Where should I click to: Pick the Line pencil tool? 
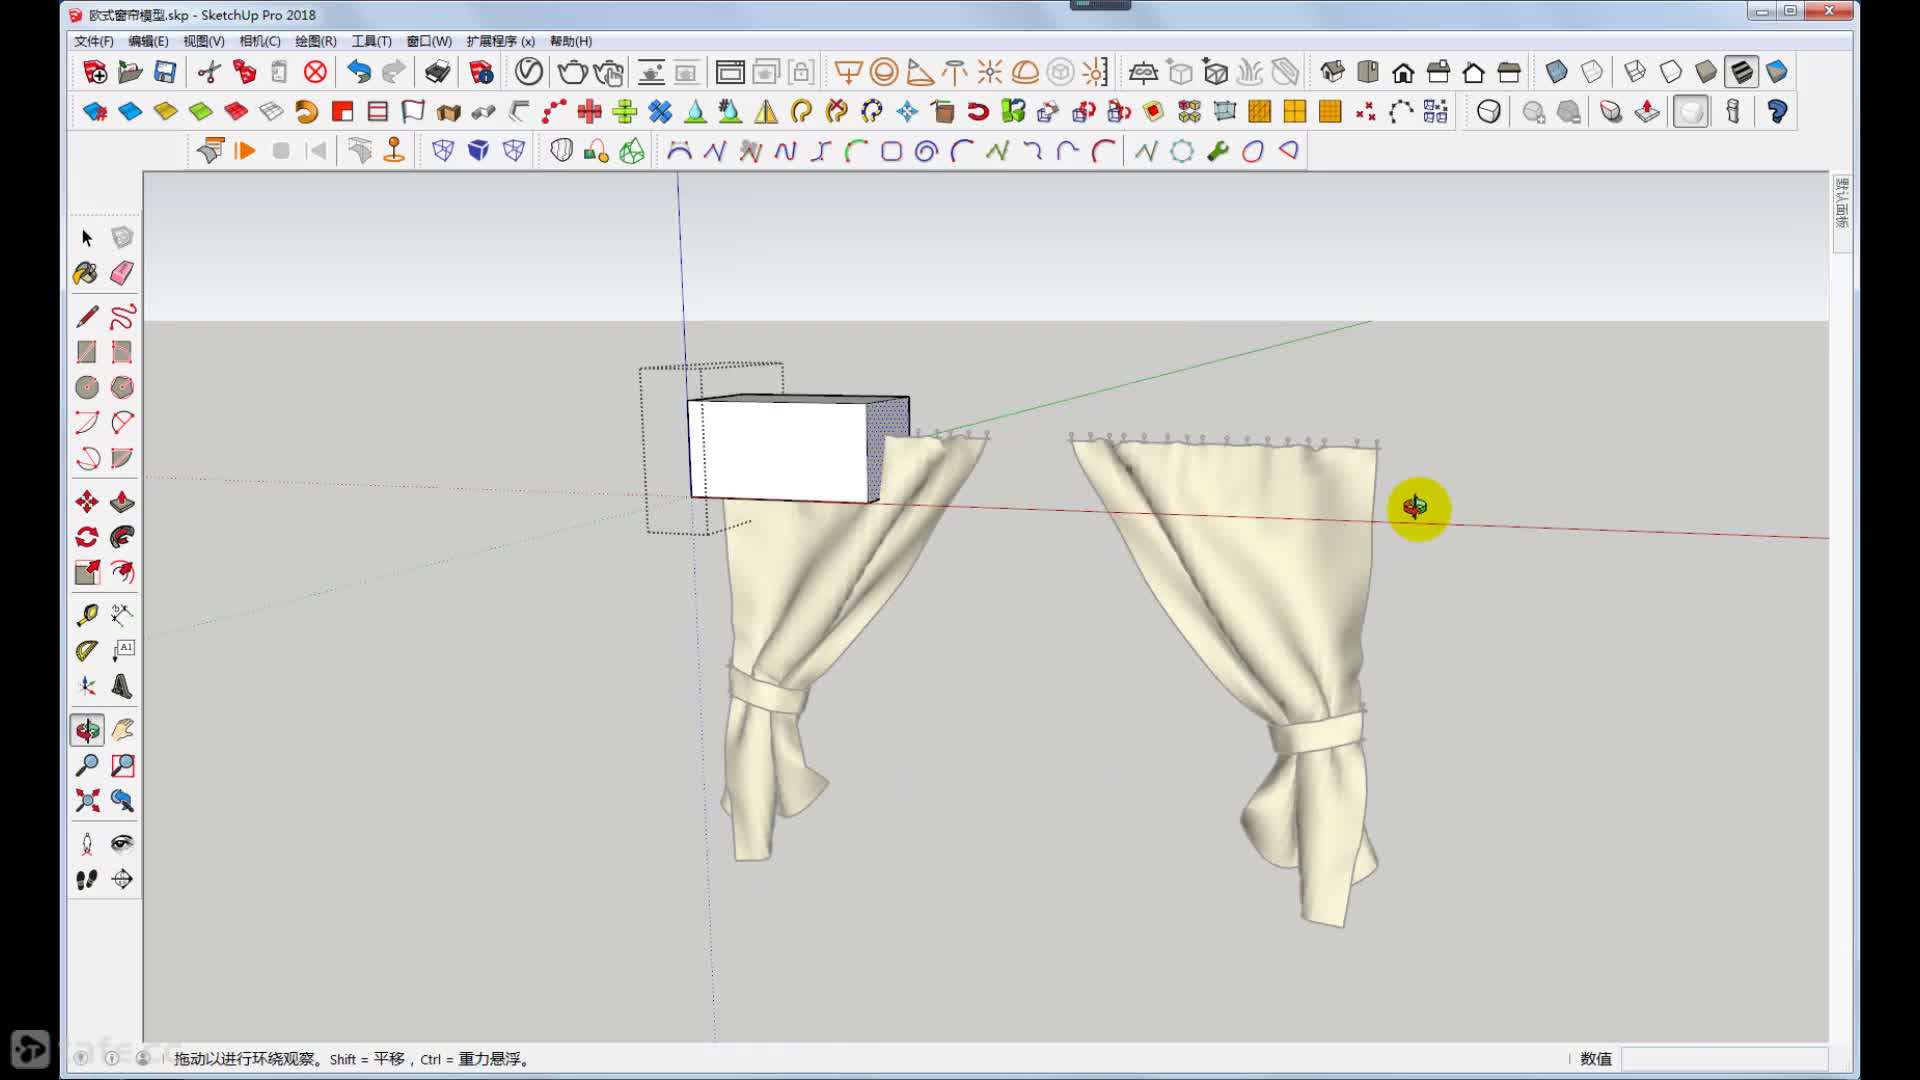[87, 317]
